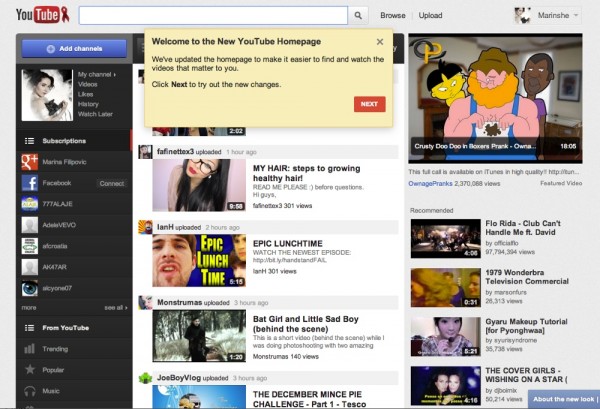Select the From YouTube section header
The height and width of the screenshot is (409, 600).
(x=74, y=328)
